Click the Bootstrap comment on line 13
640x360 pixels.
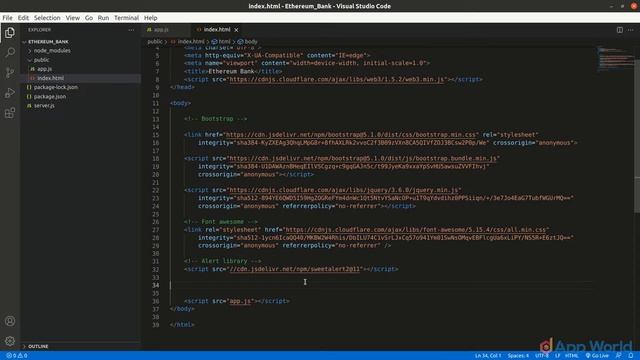(x=216, y=119)
